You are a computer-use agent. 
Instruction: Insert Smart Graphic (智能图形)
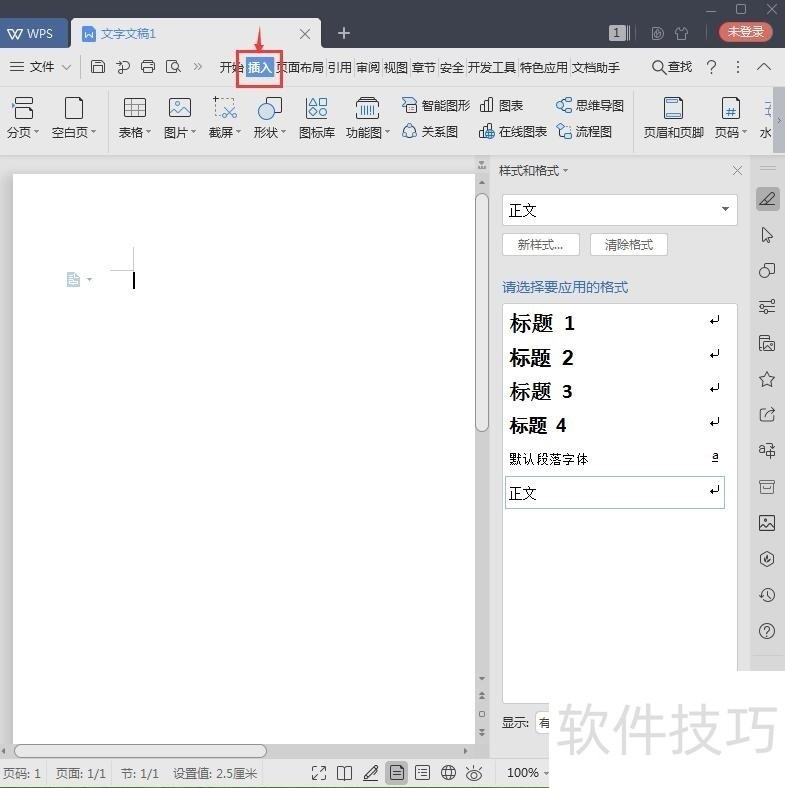point(436,105)
